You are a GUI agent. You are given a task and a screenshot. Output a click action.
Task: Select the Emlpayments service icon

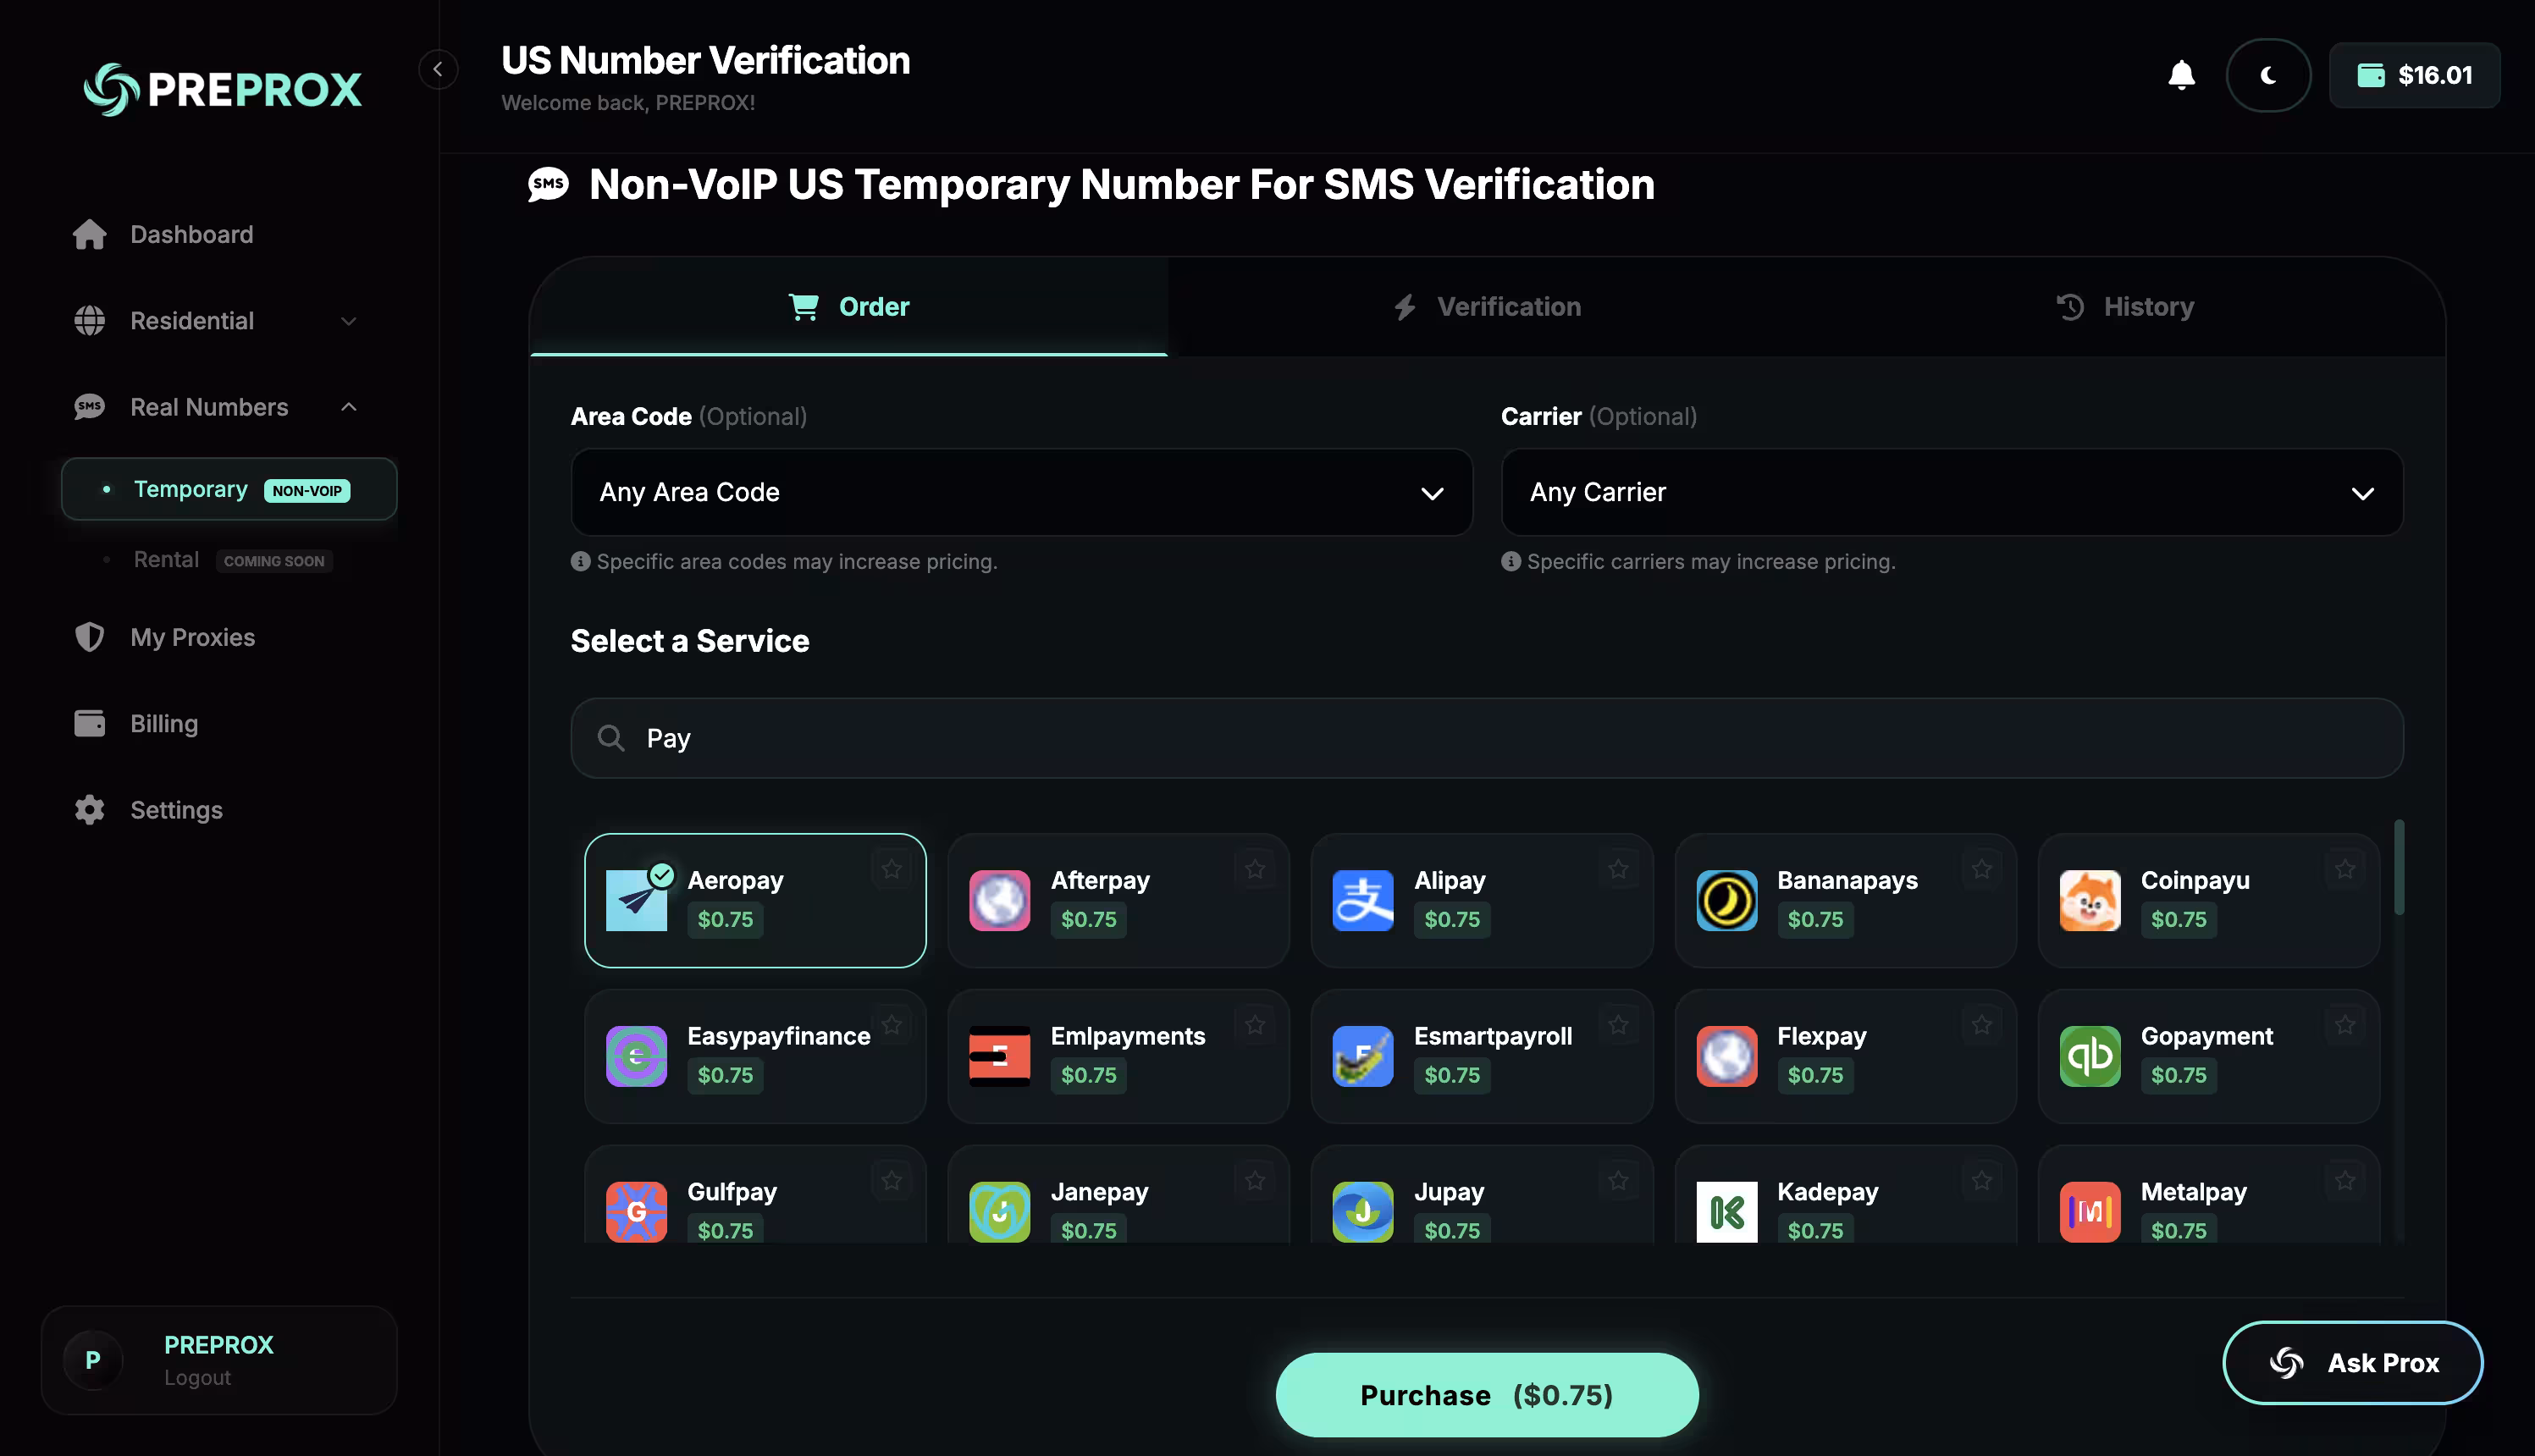click(x=999, y=1056)
